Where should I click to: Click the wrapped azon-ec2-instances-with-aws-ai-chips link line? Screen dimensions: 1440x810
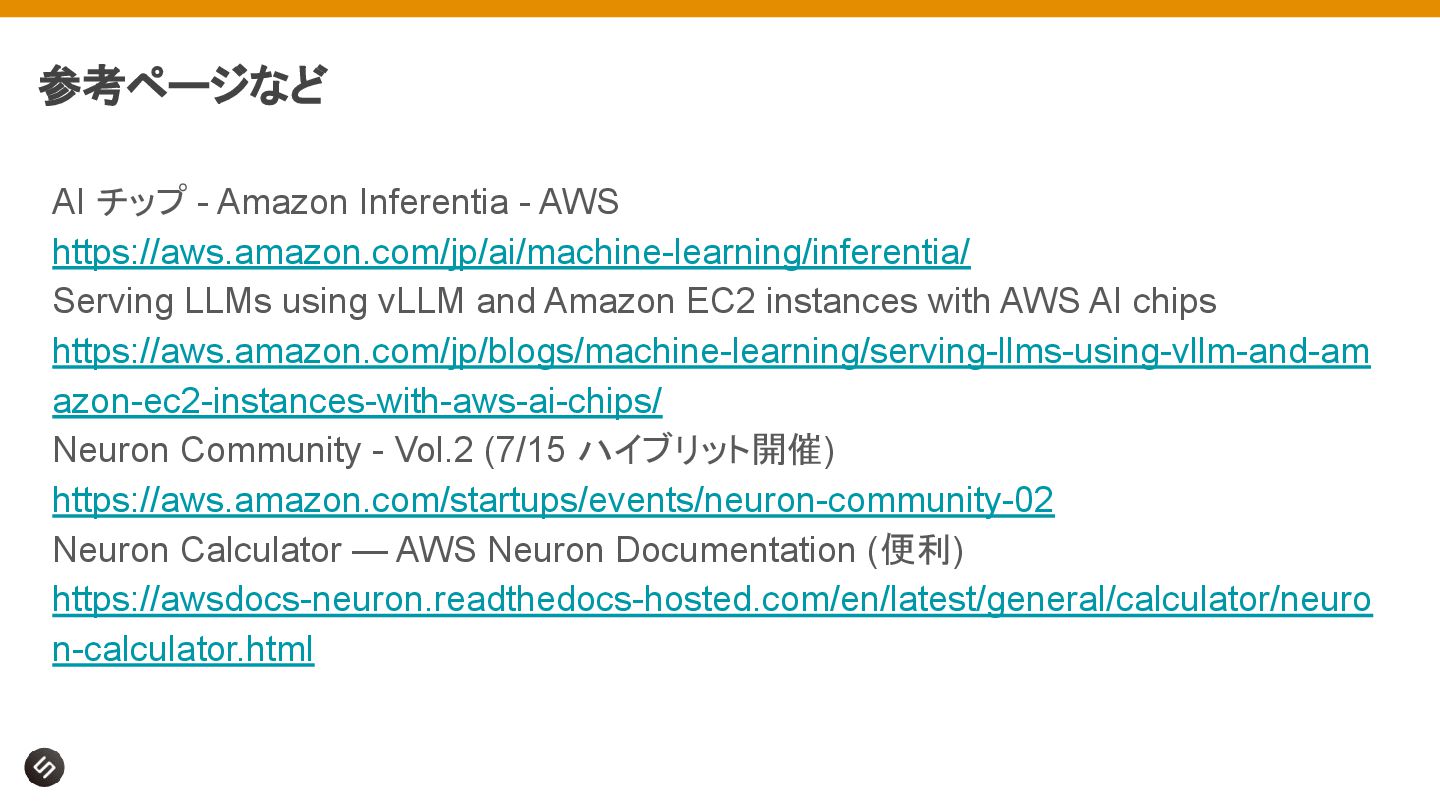tap(357, 401)
